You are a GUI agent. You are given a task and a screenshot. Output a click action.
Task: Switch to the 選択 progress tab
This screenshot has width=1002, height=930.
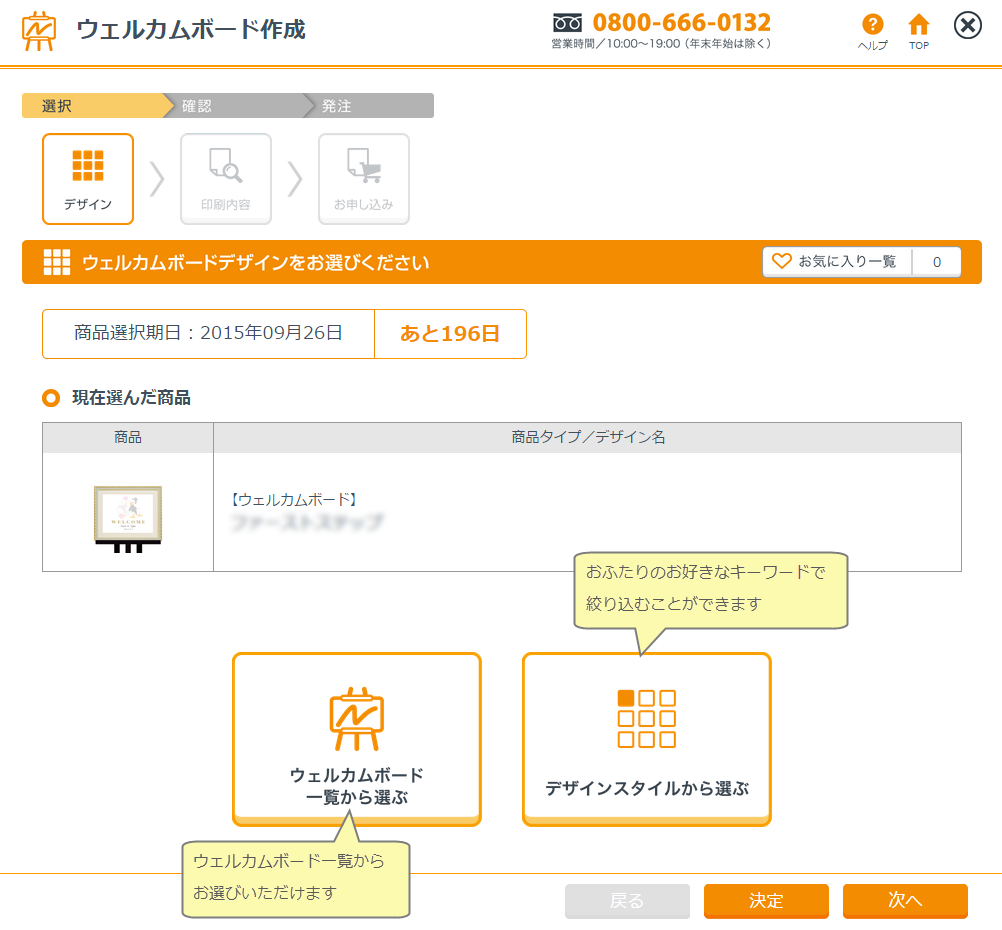90,106
